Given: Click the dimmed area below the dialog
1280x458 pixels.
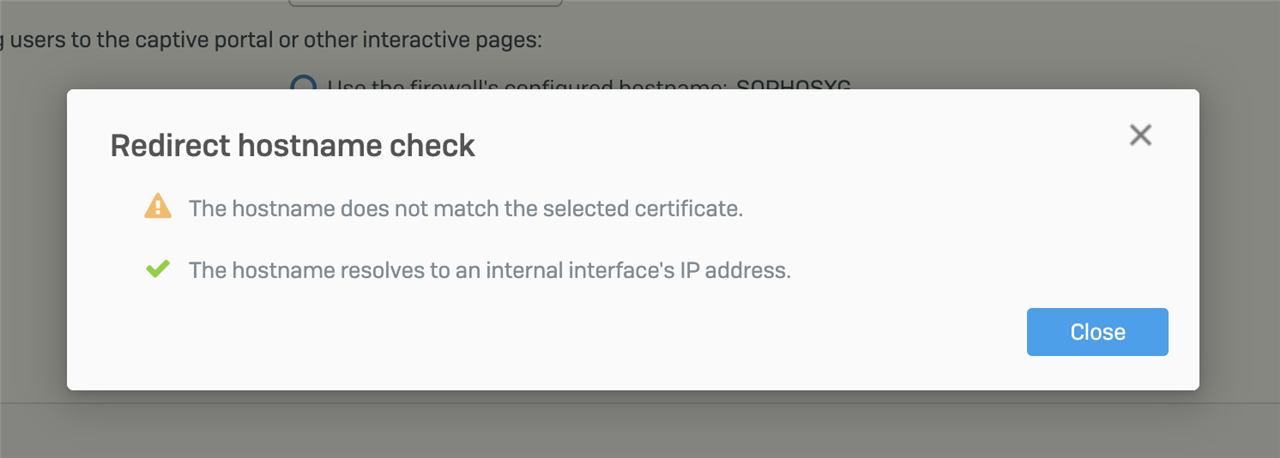Looking at the screenshot, I should tap(640, 425).
